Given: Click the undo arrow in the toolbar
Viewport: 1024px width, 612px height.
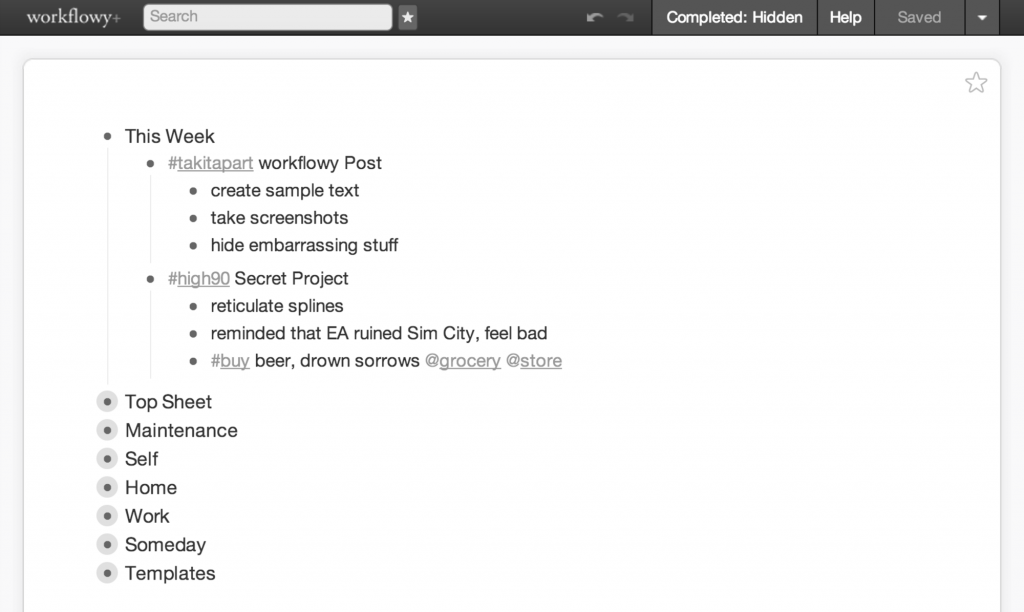Looking at the screenshot, I should (x=594, y=16).
